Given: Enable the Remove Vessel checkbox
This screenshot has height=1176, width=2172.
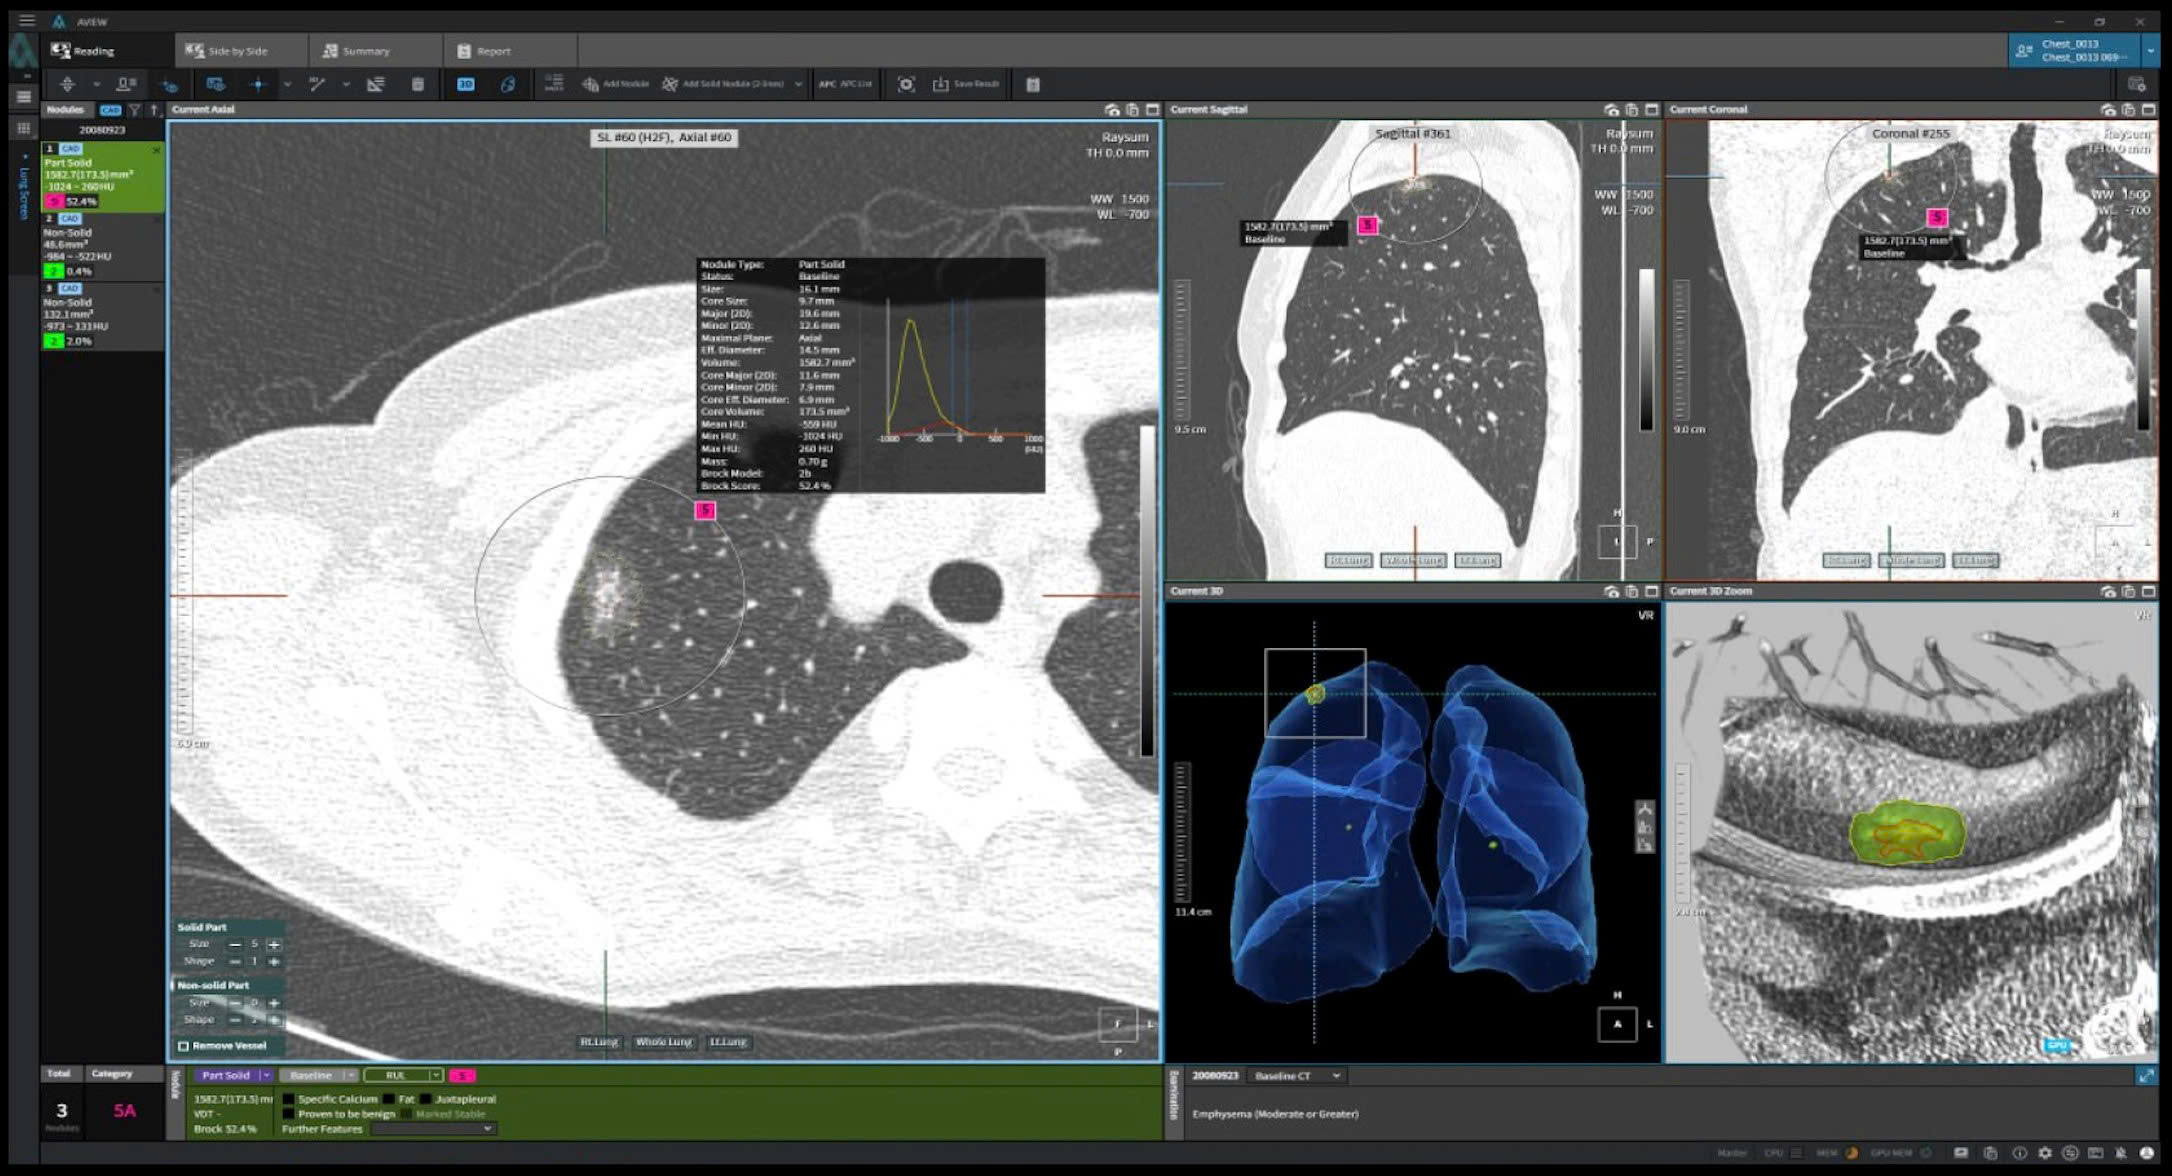Looking at the screenshot, I should [184, 1046].
